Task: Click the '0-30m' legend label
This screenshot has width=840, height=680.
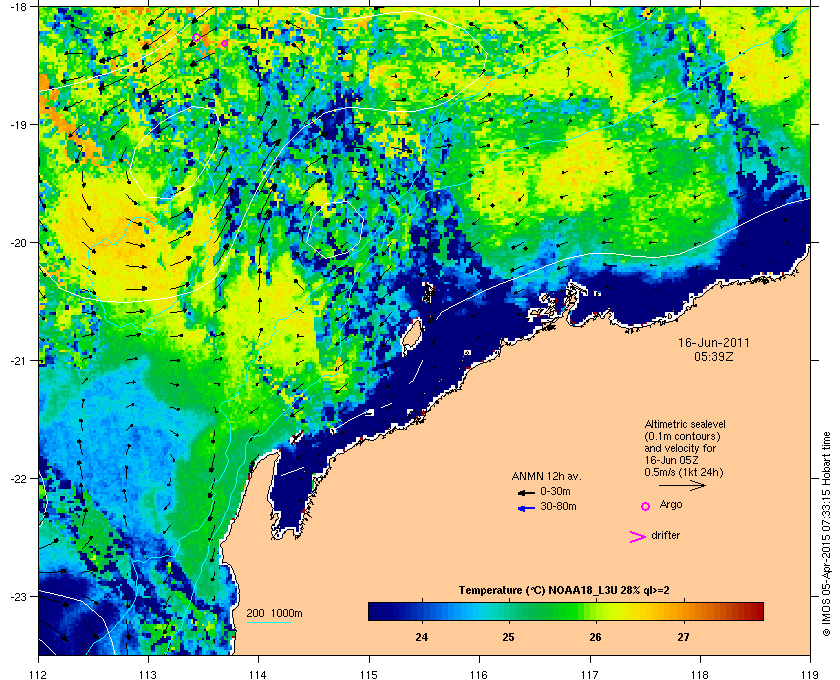Action: (555, 491)
